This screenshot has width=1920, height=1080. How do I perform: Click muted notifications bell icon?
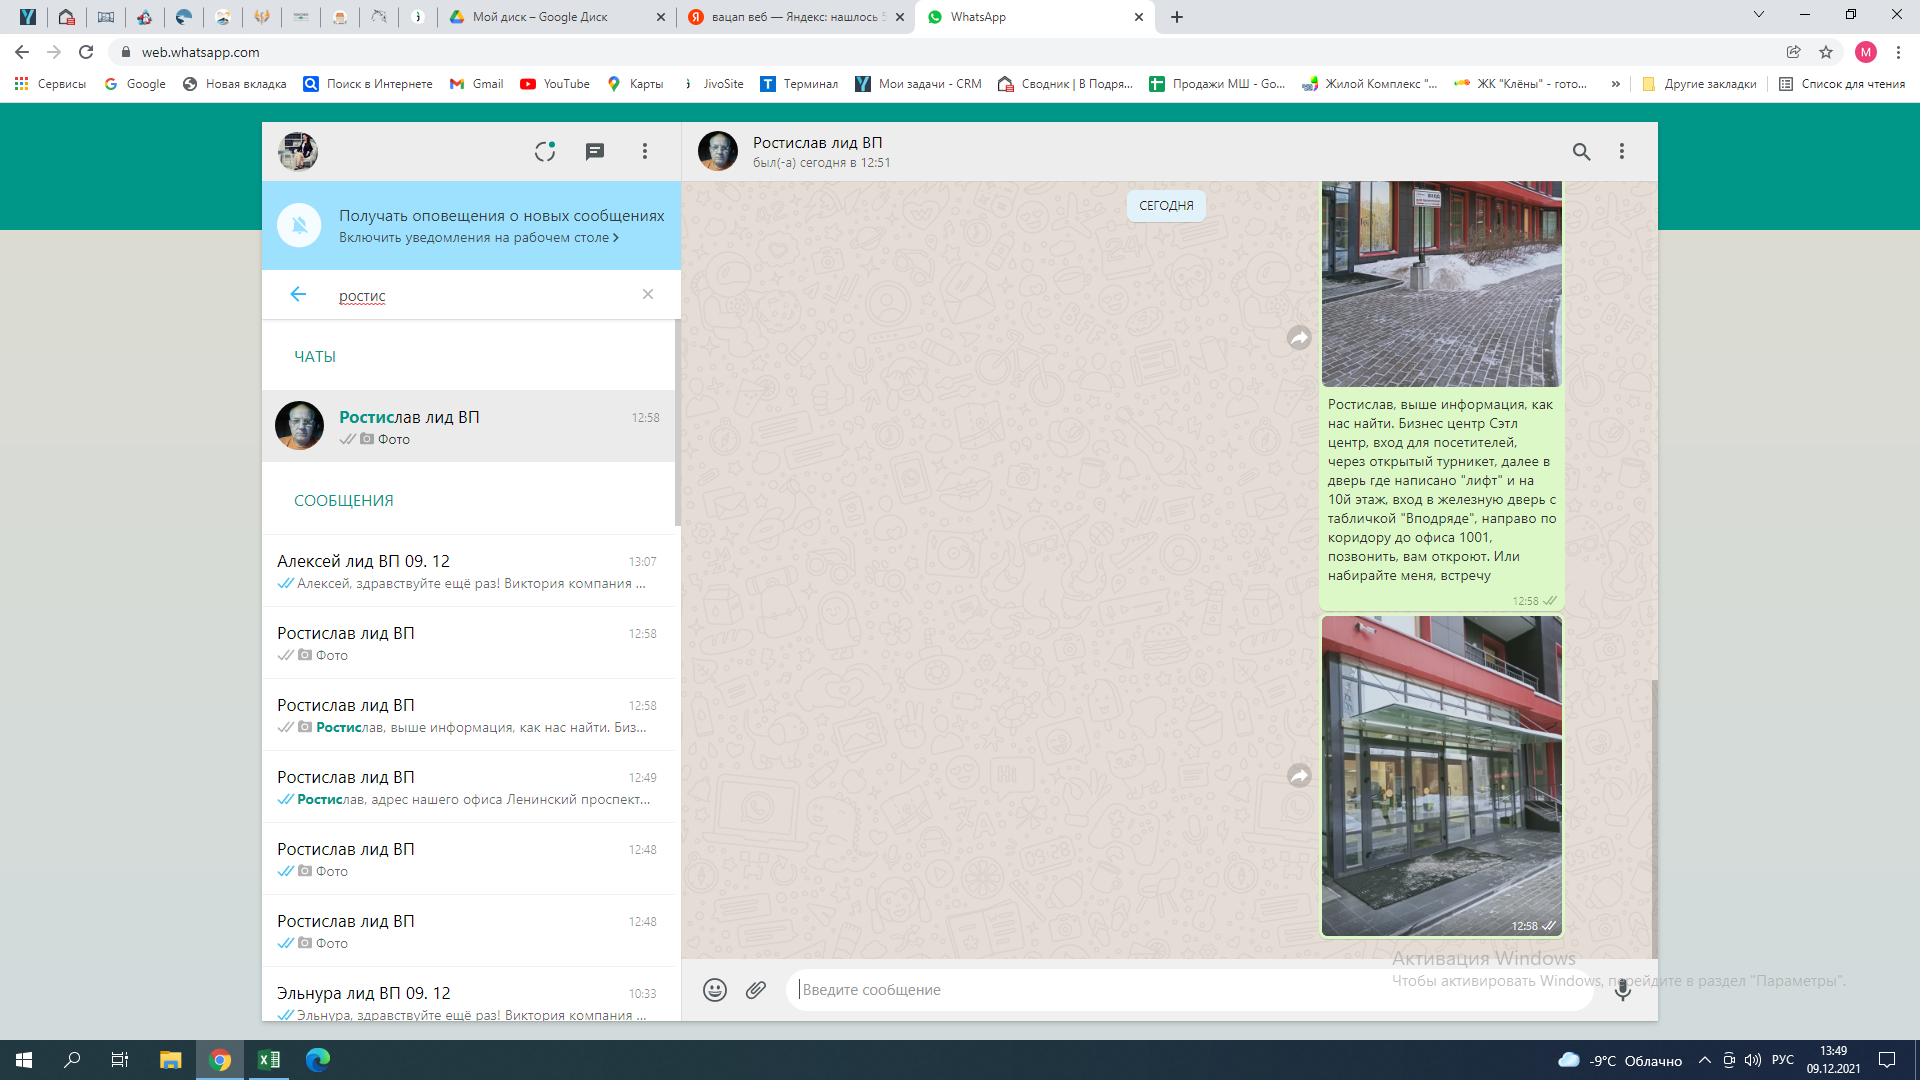pyautogui.click(x=299, y=225)
